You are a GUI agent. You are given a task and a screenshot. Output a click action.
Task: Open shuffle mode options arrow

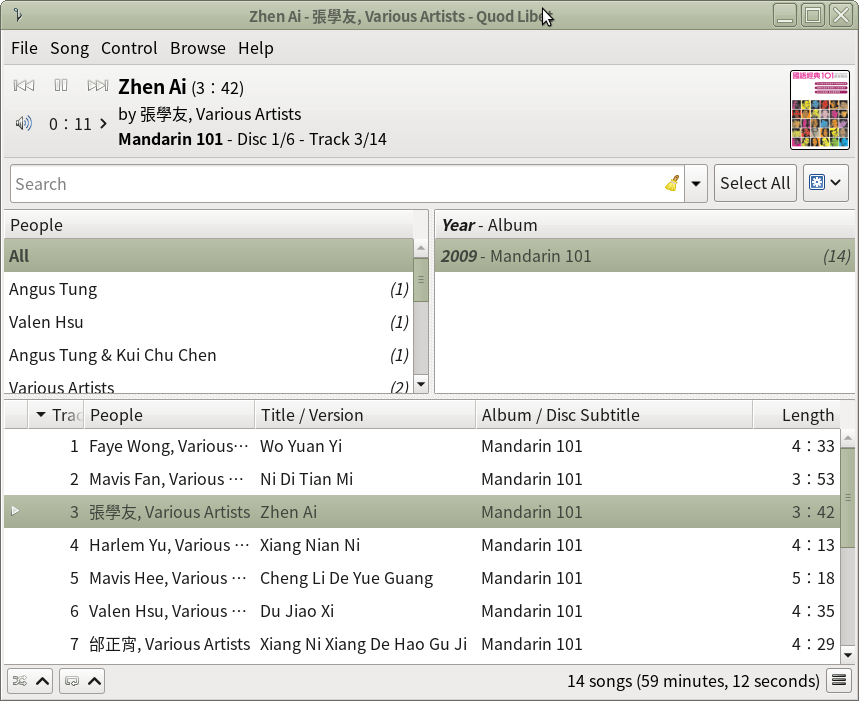click(x=42, y=681)
